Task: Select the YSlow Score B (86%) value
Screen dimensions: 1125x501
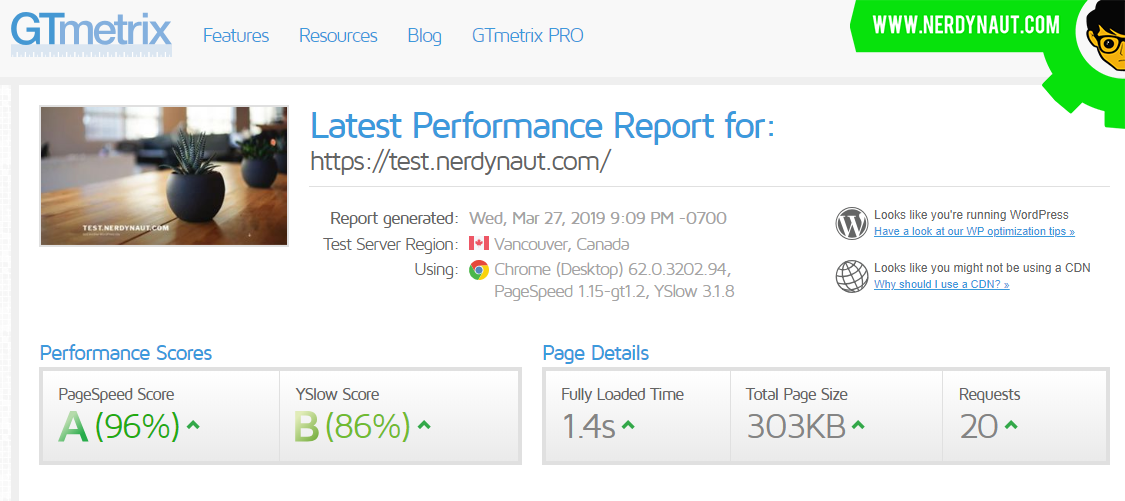Action: coord(352,427)
